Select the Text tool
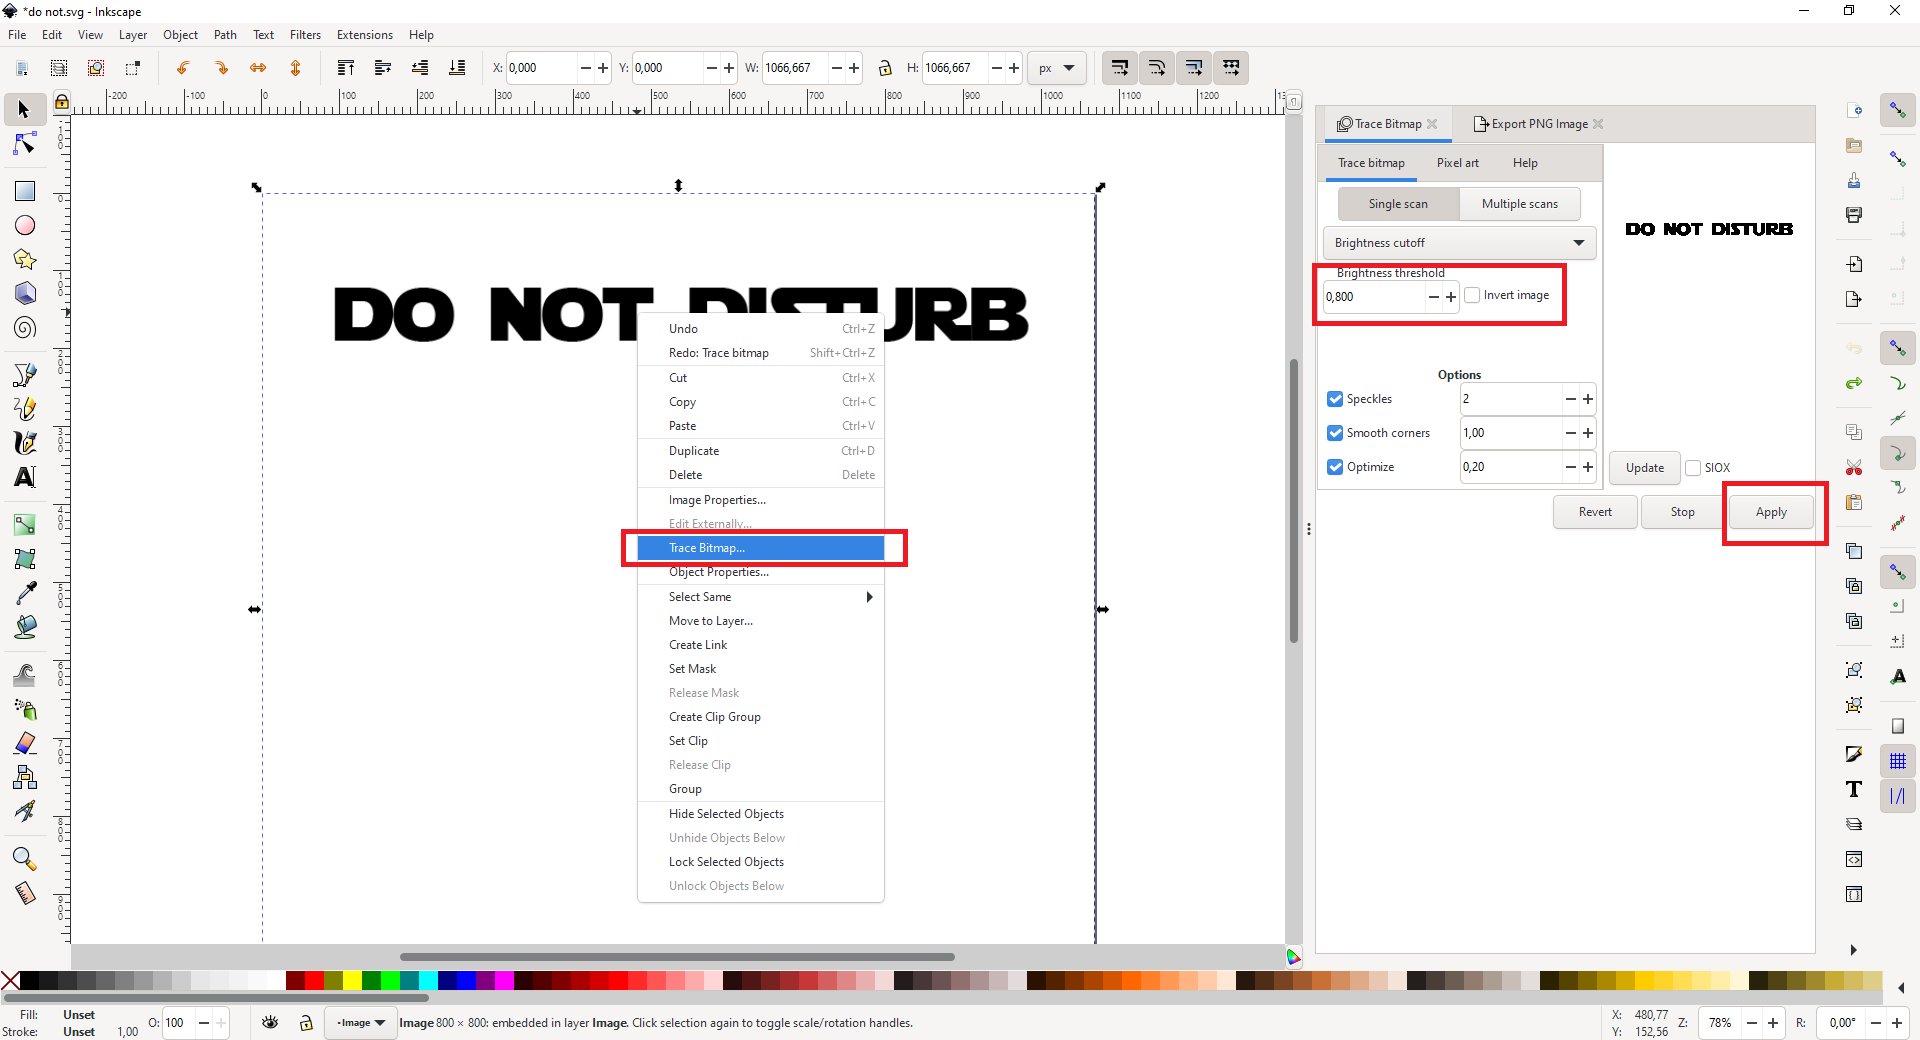 24,477
